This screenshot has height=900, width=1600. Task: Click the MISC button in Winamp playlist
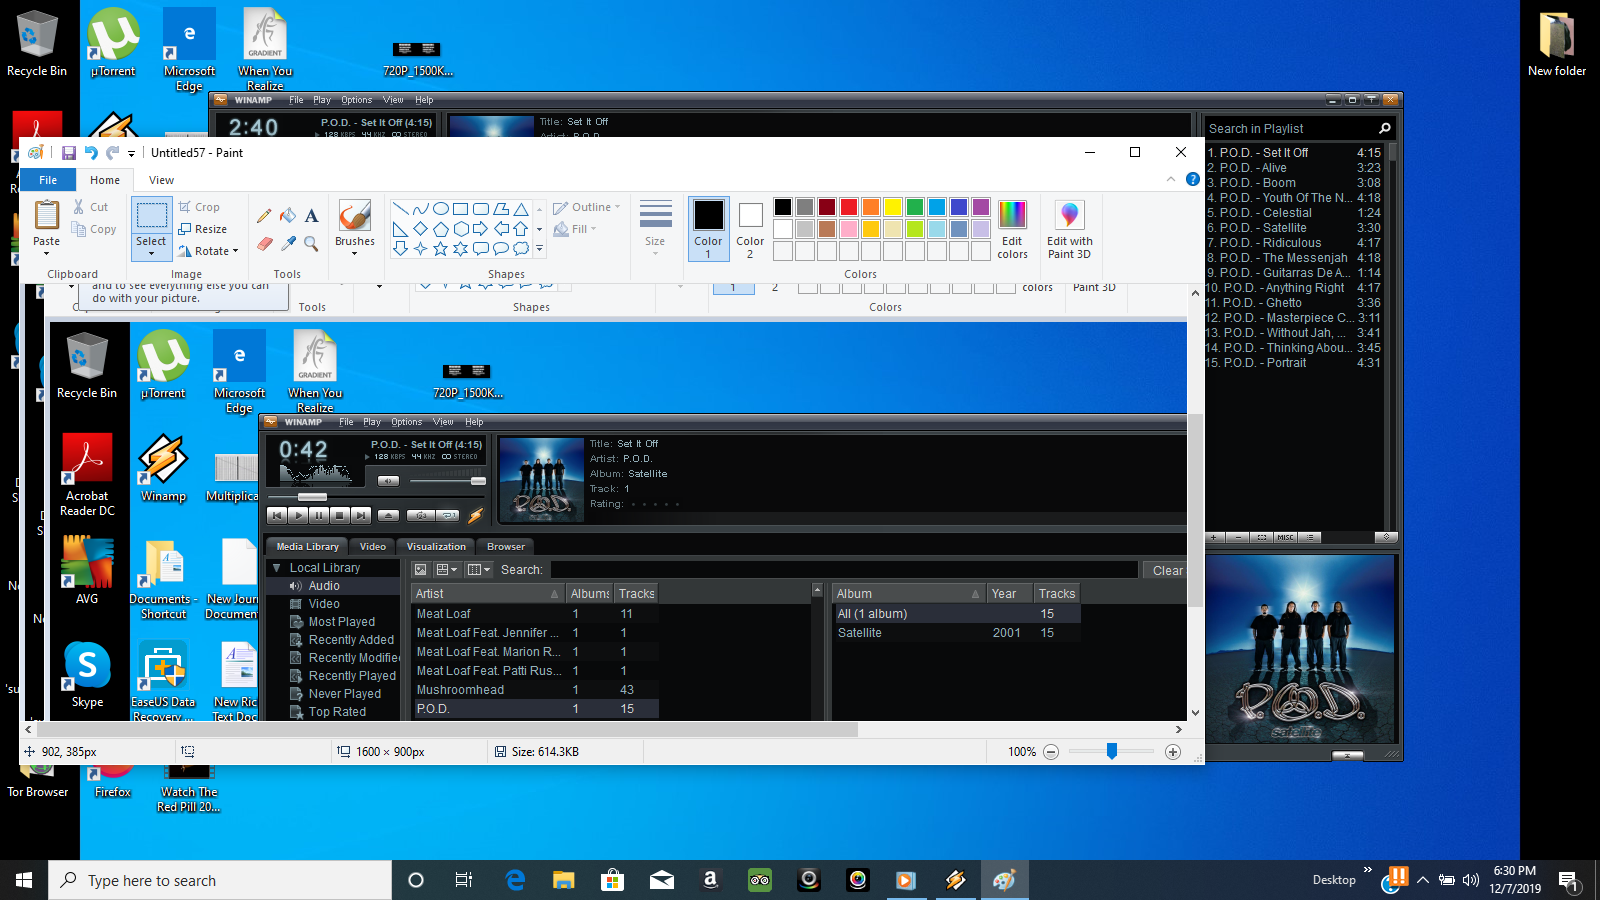(x=1285, y=537)
